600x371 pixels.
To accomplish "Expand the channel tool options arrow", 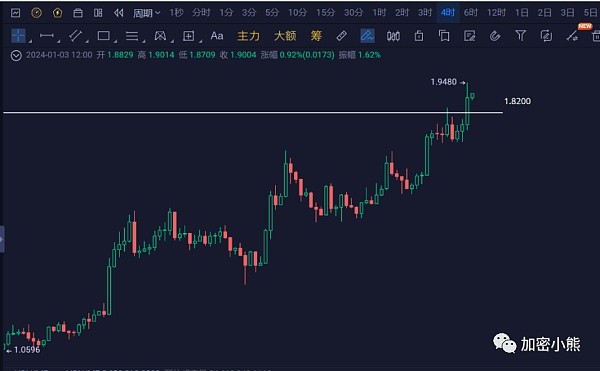I will click(87, 41).
